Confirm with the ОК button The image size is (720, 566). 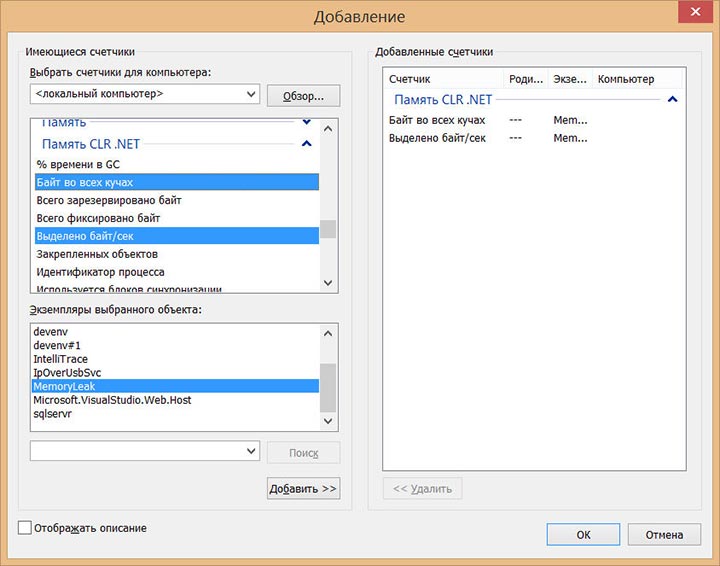tap(583, 534)
